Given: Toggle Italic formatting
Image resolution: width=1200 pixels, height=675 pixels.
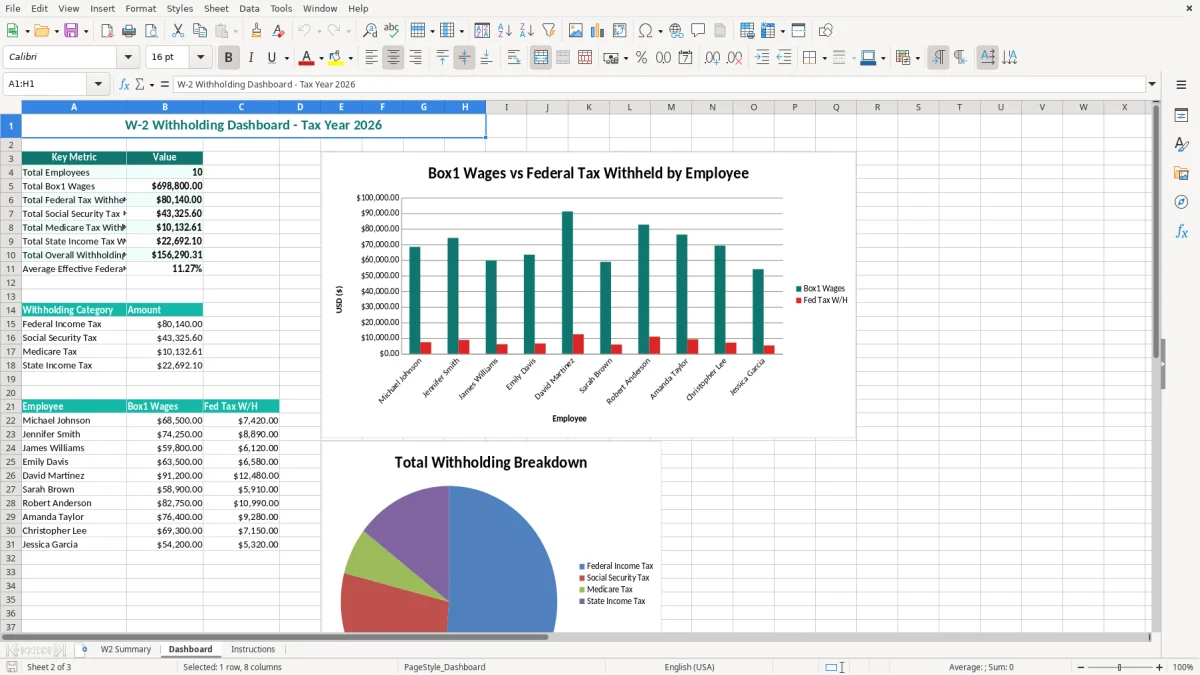Looking at the screenshot, I should (x=250, y=58).
